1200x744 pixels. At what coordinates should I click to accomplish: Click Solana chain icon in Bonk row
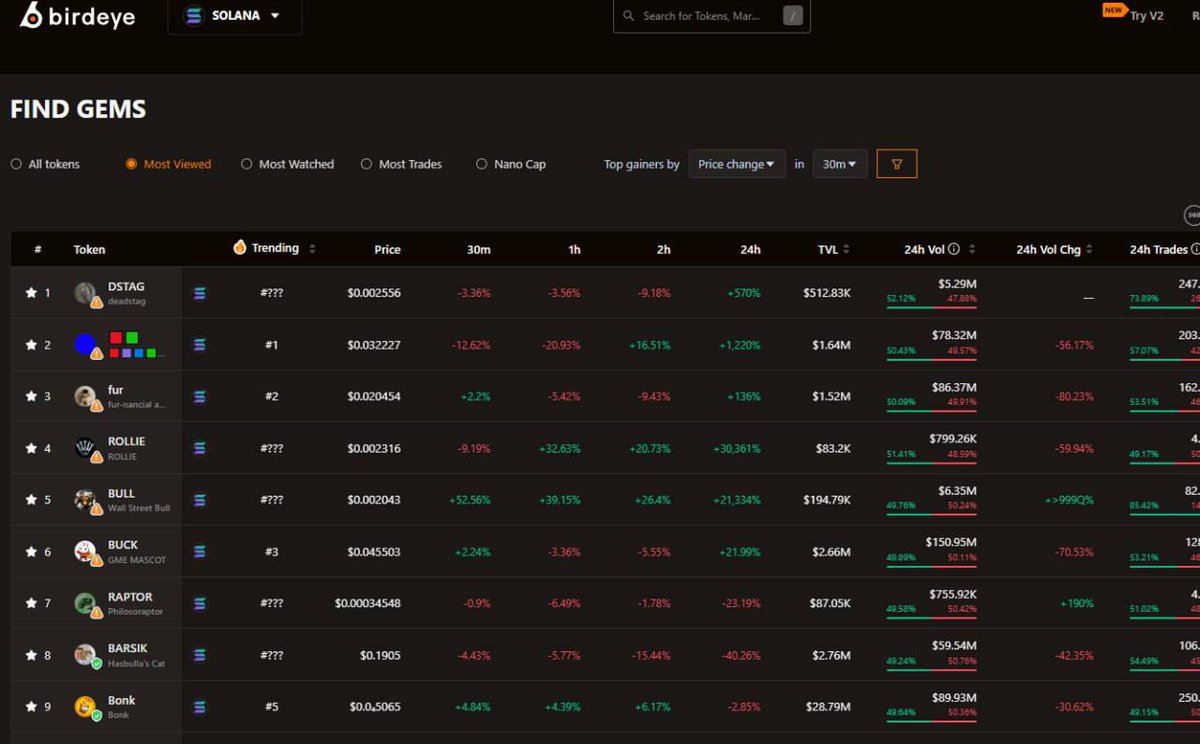click(199, 707)
